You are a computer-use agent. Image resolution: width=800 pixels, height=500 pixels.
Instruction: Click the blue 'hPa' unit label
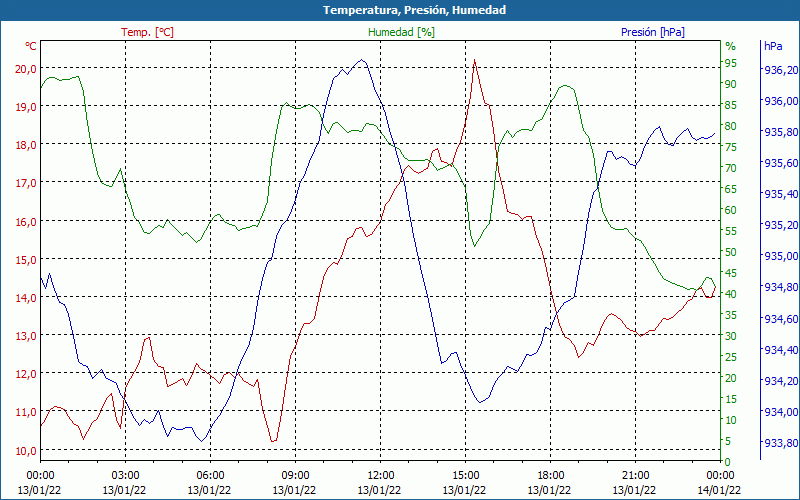point(773,46)
